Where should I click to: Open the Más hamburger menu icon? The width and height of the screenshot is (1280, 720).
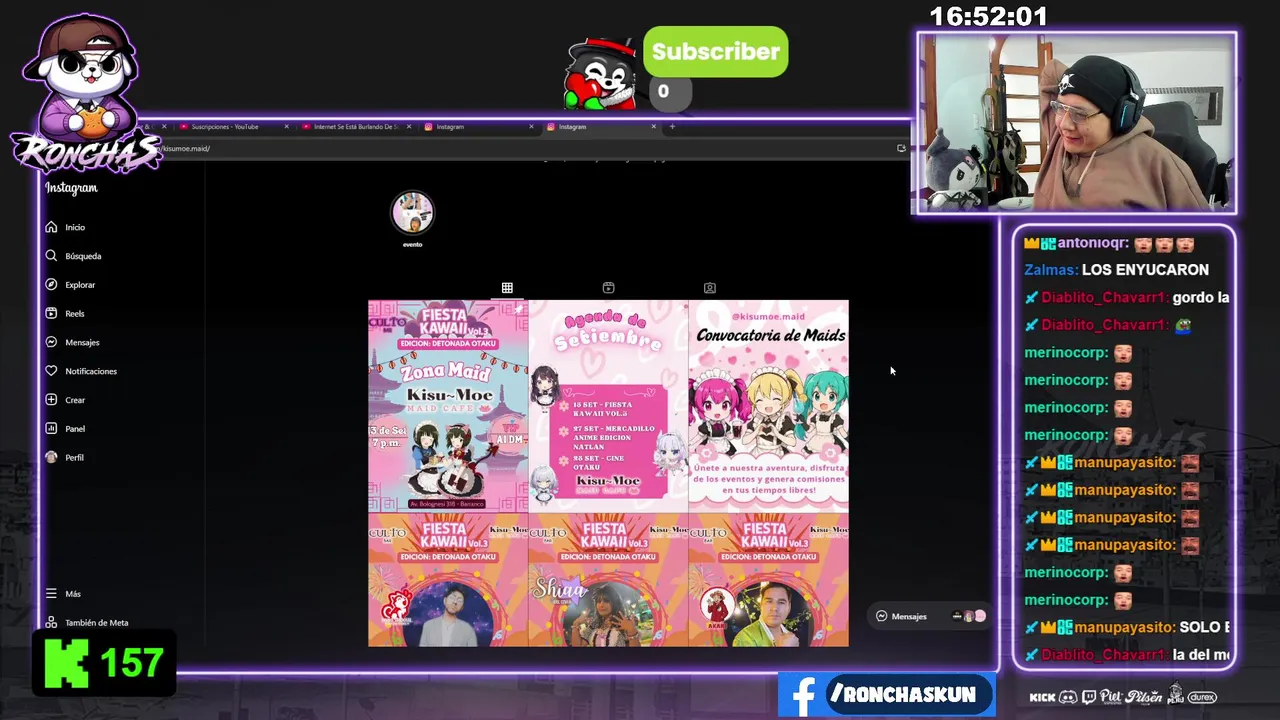coord(51,594)
